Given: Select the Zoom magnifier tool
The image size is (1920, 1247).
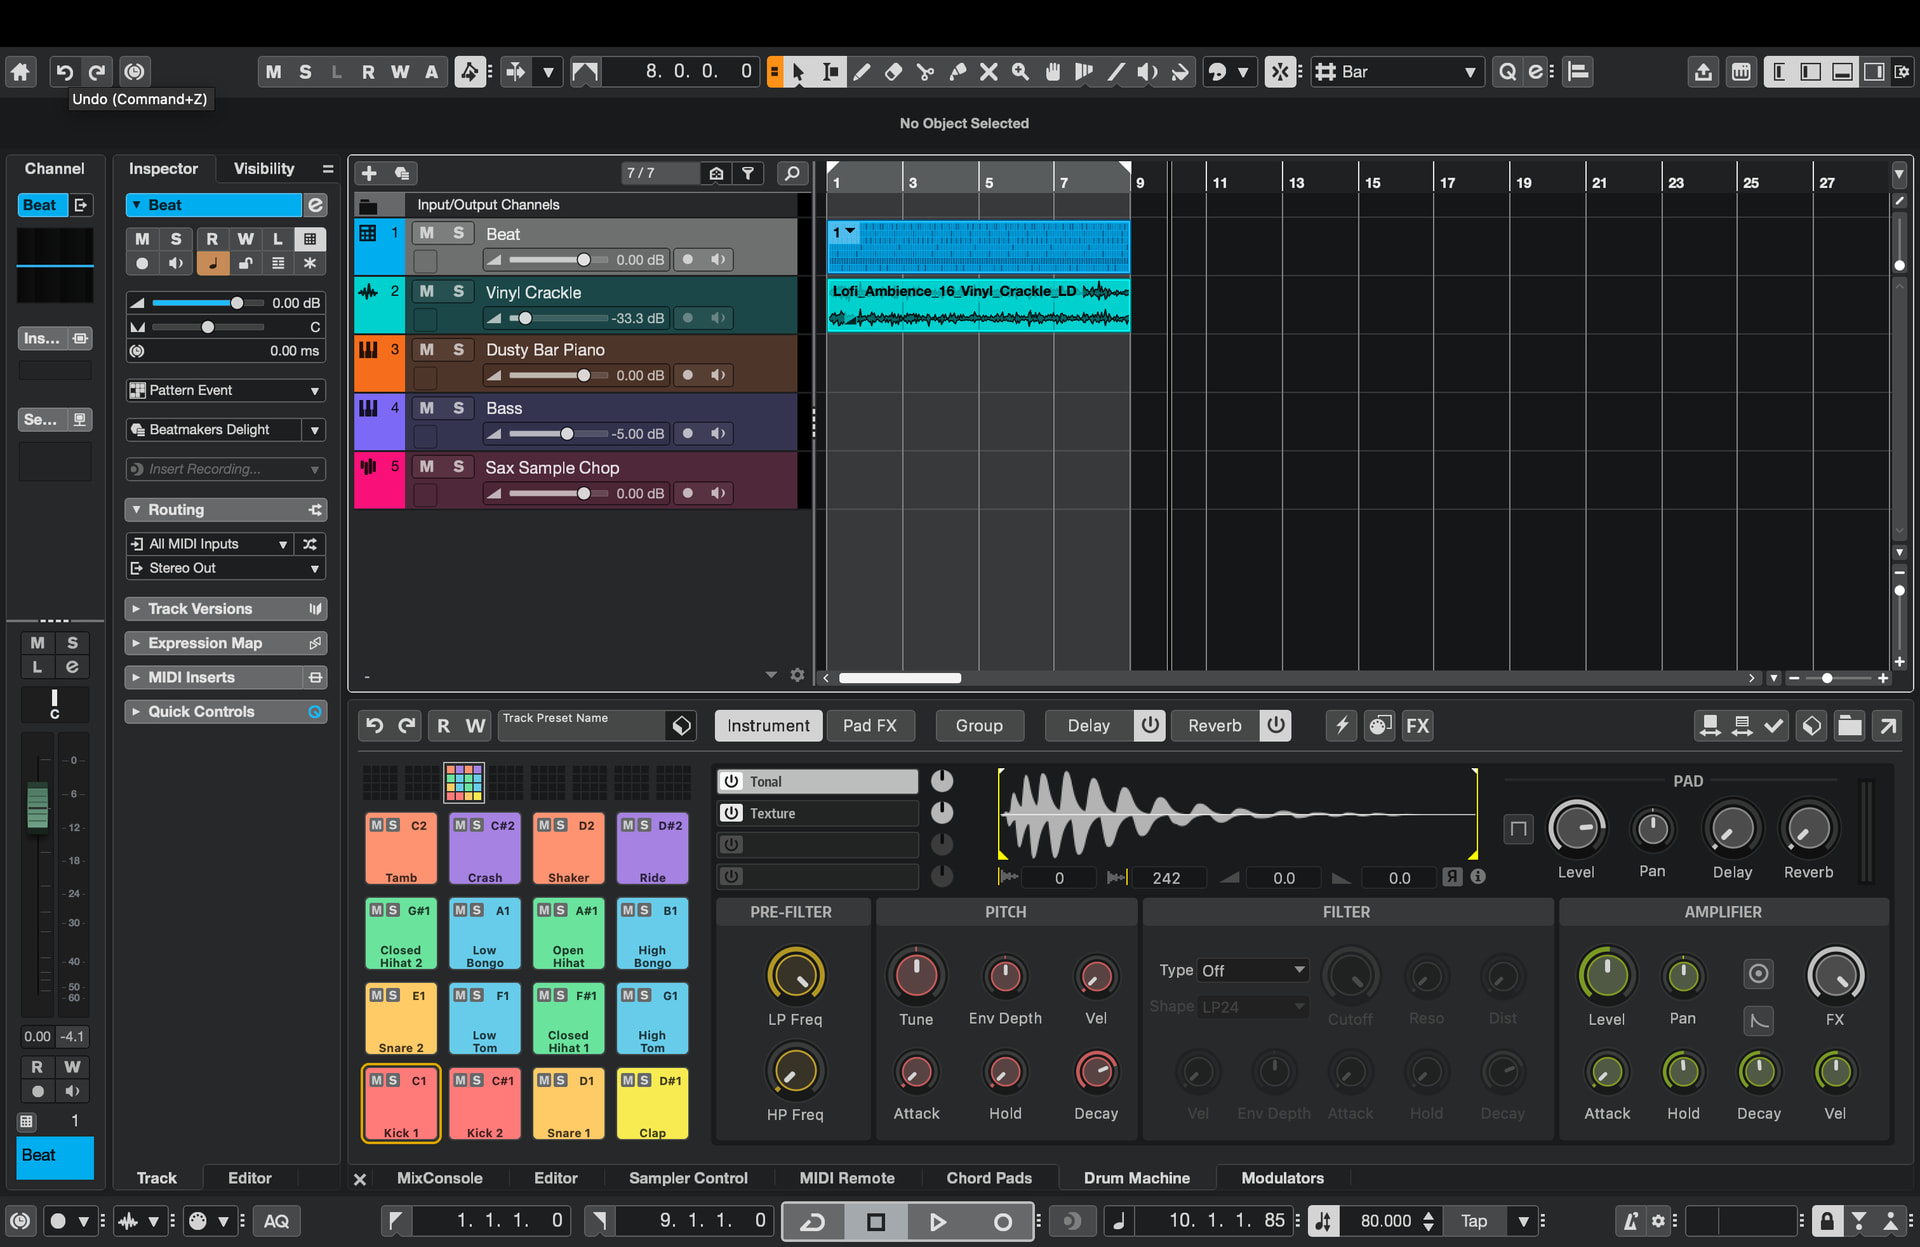Looking at the screenshot, I should point(1020,72).
